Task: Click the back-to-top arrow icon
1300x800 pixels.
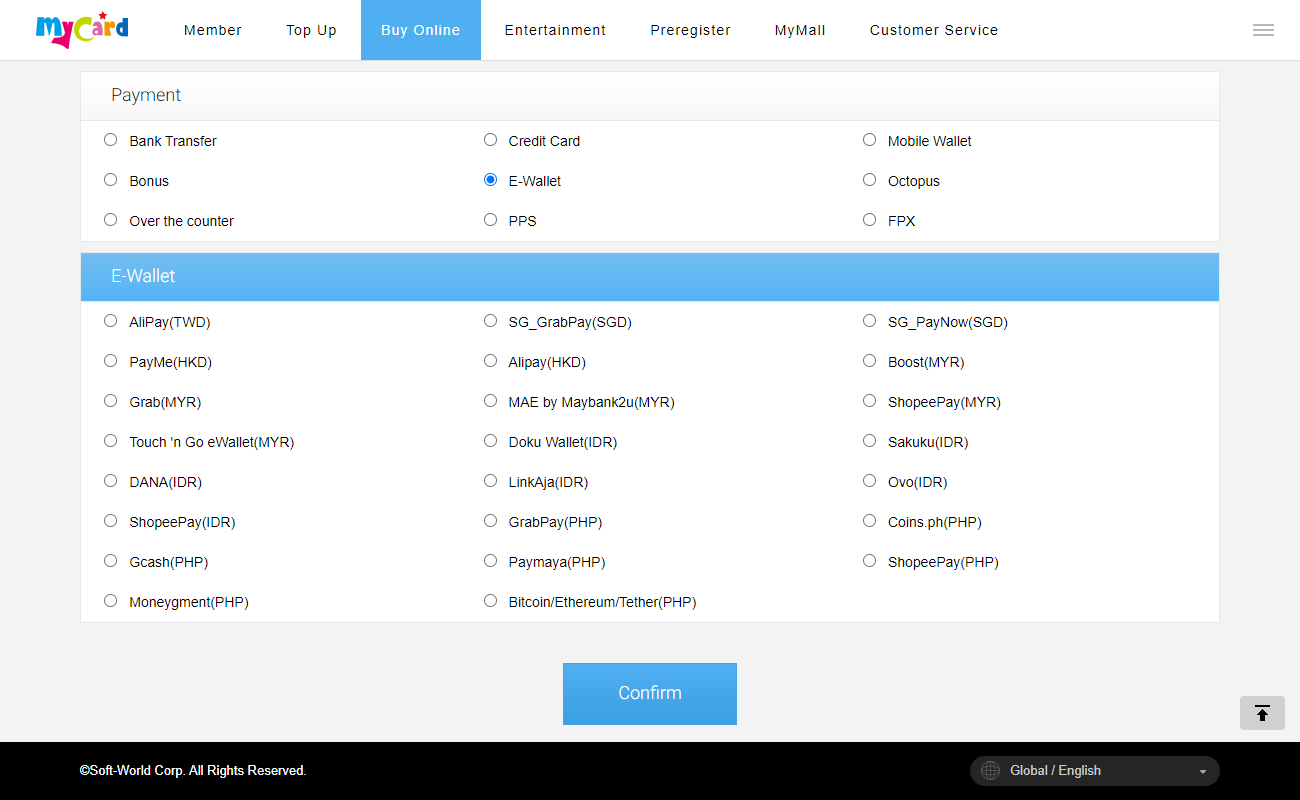Action: [x=1262, y=713]
